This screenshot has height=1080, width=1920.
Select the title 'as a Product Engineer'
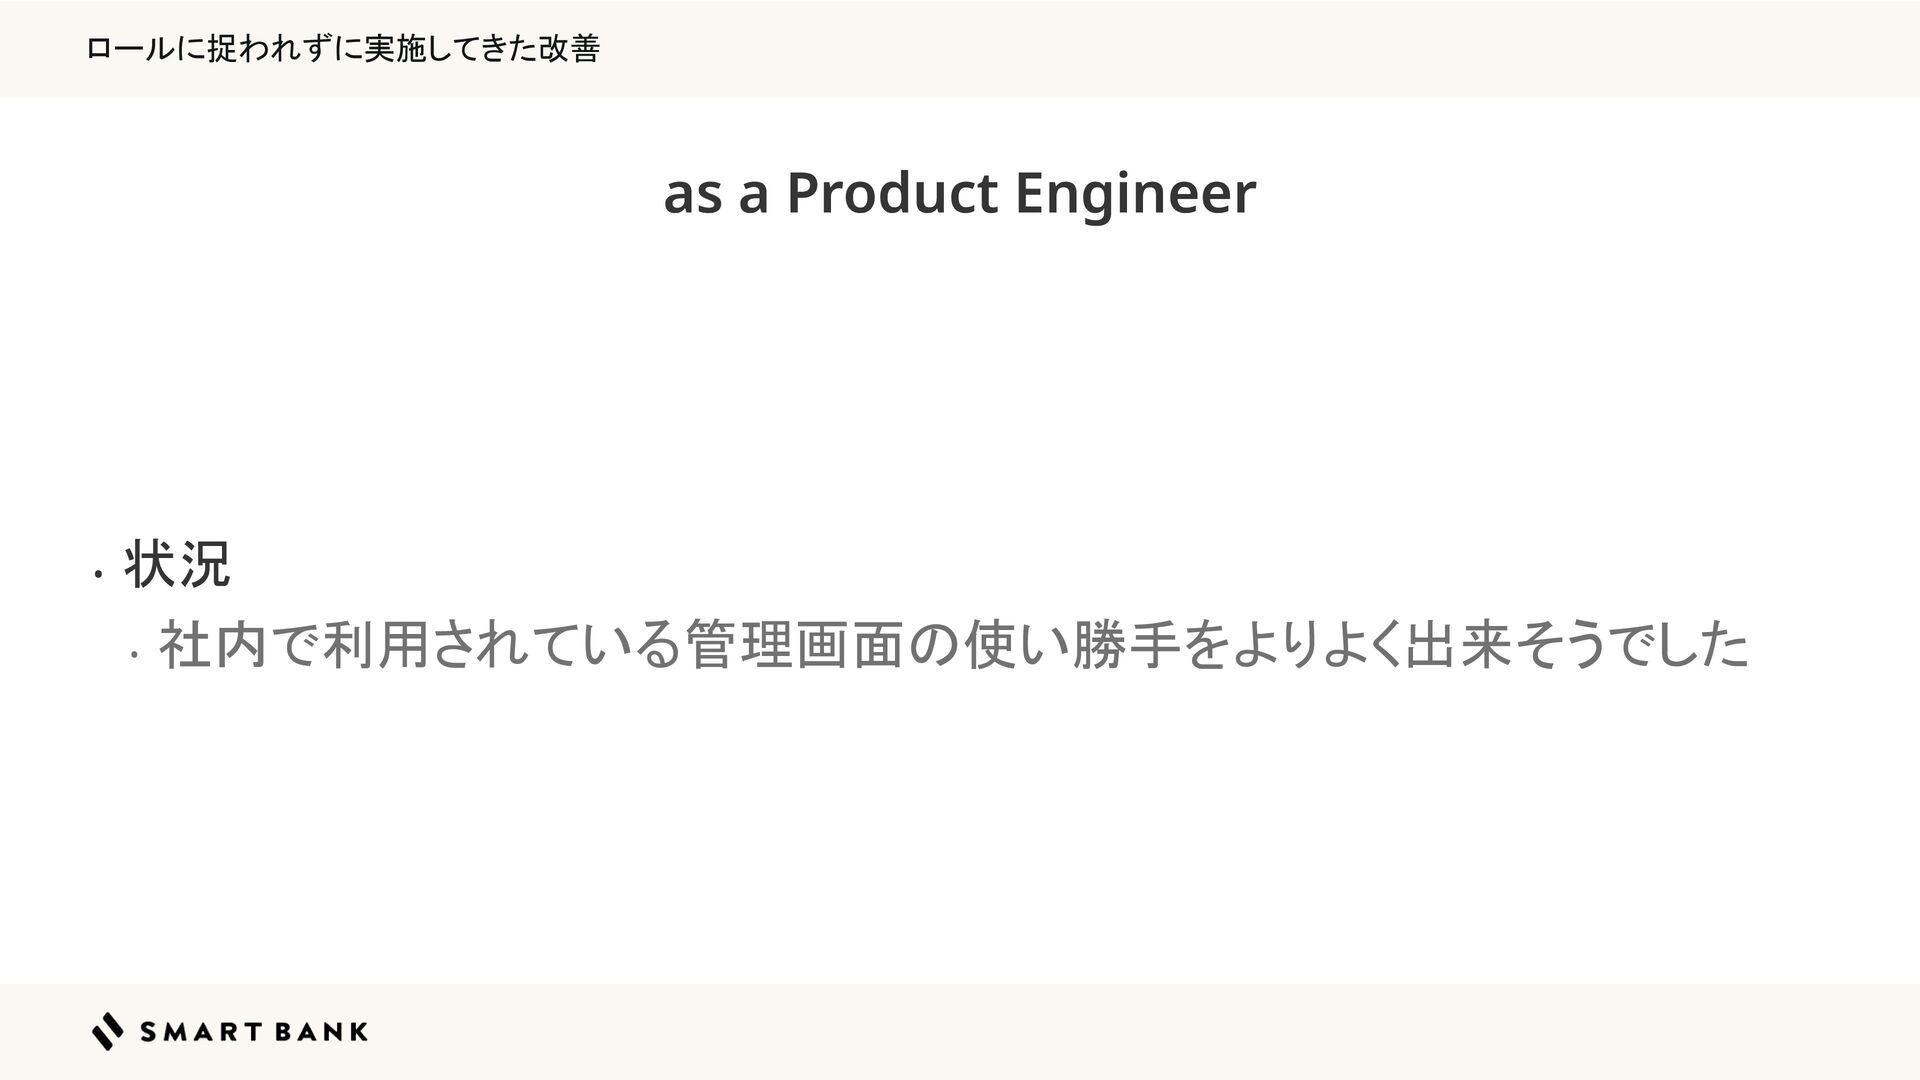click(959, 193)
